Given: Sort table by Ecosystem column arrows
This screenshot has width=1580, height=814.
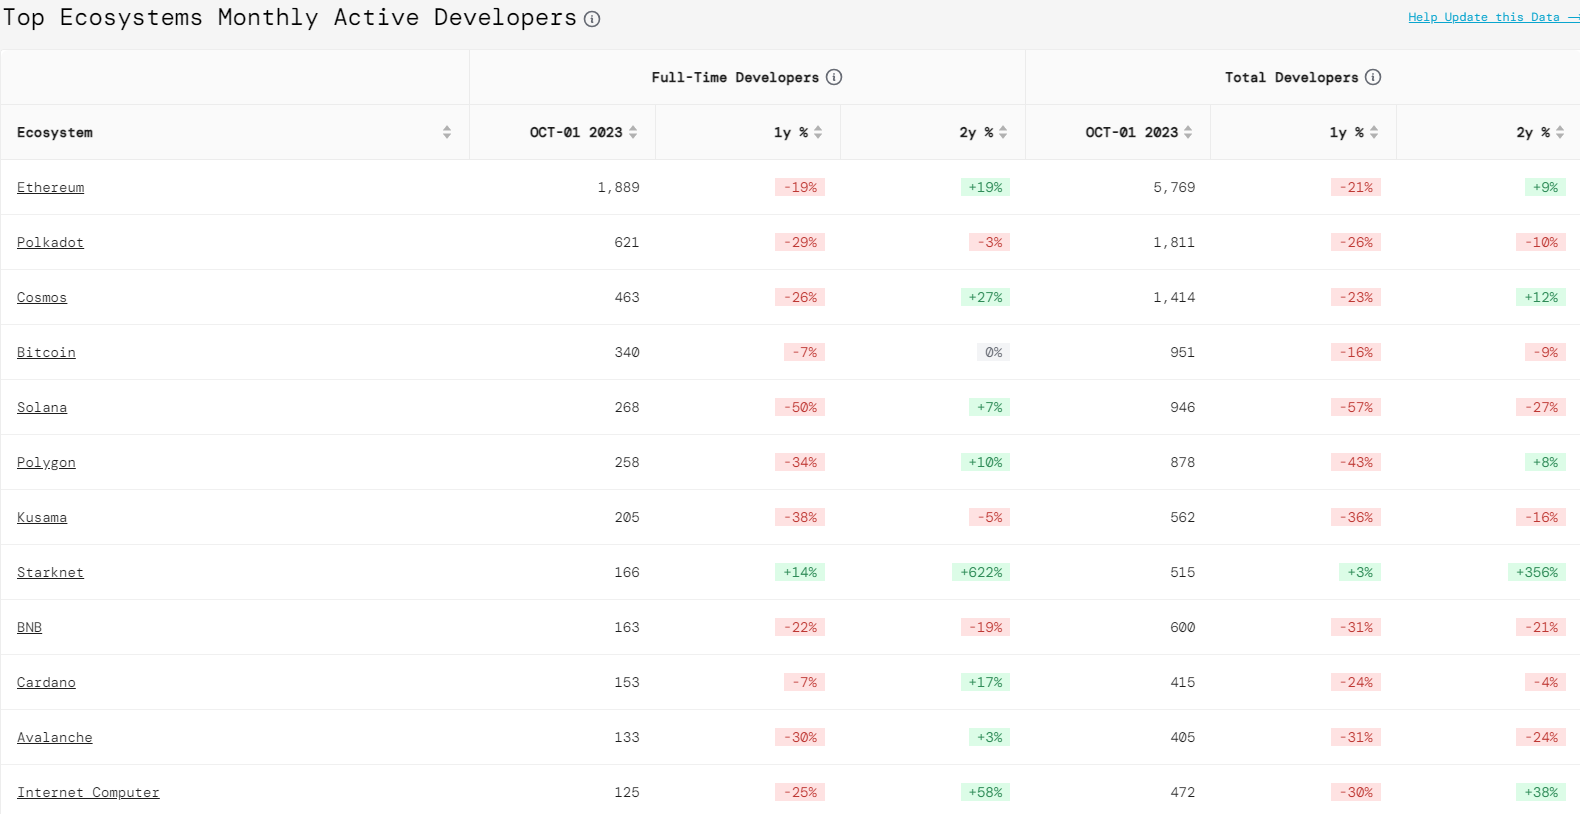Looking at the screenshot, I should 447,132.
